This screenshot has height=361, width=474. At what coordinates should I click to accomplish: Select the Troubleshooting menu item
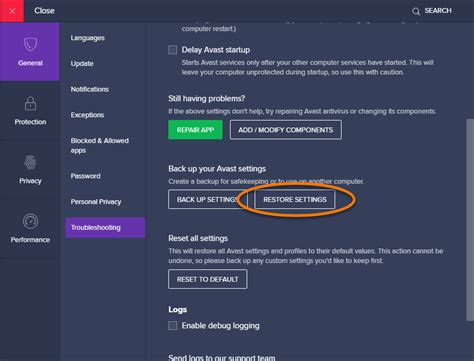click(x=105, y=228)
